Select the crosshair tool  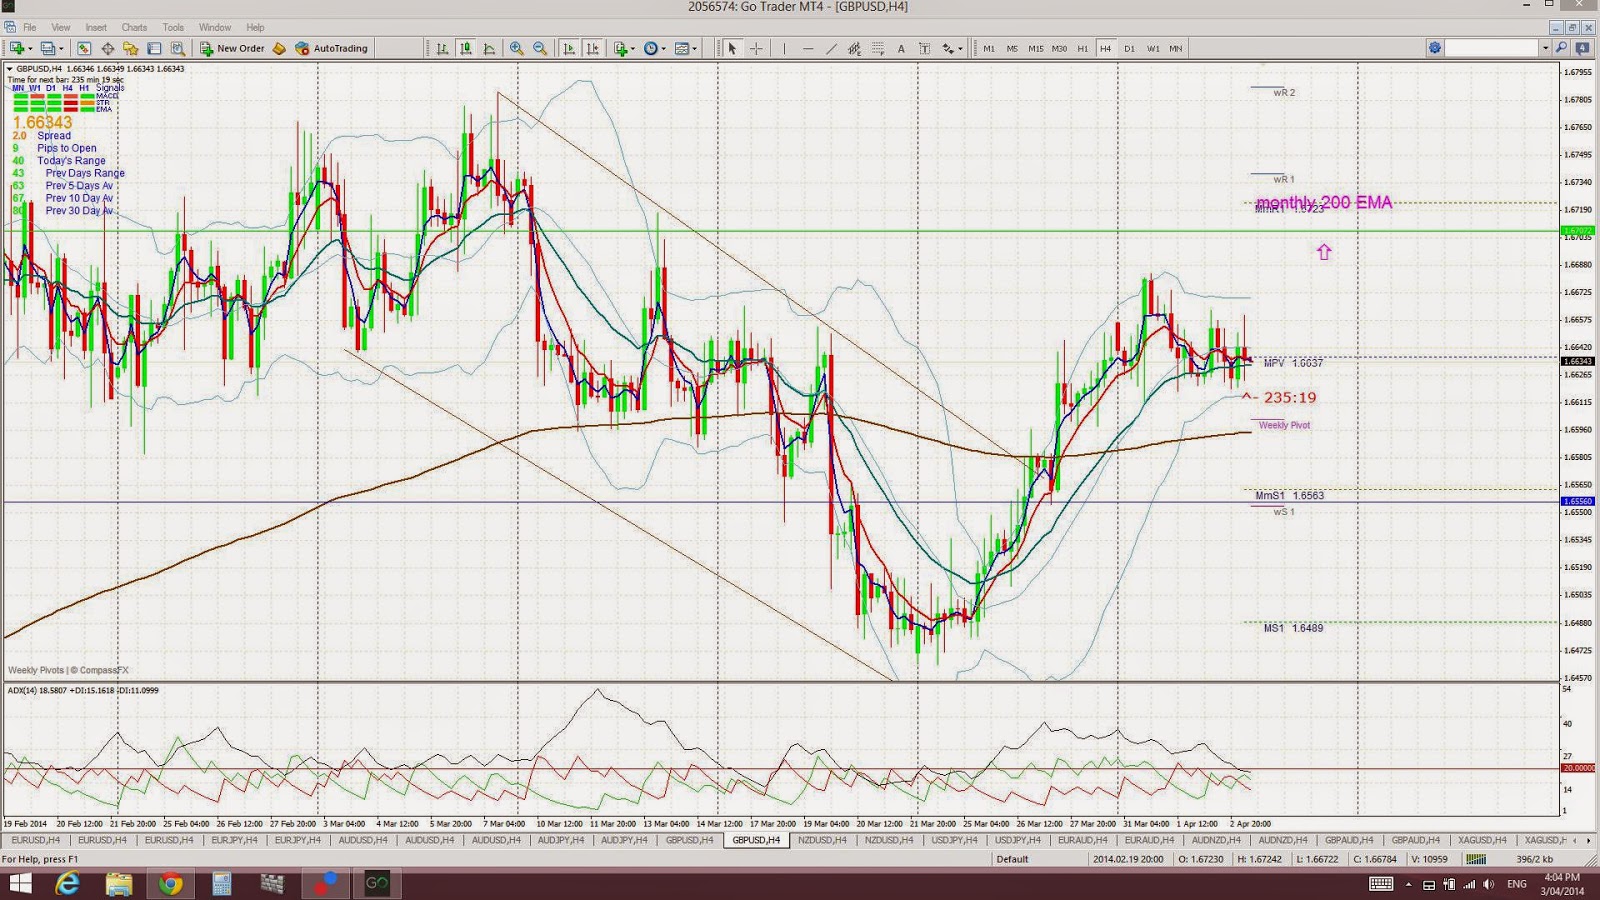click(756, 48)
